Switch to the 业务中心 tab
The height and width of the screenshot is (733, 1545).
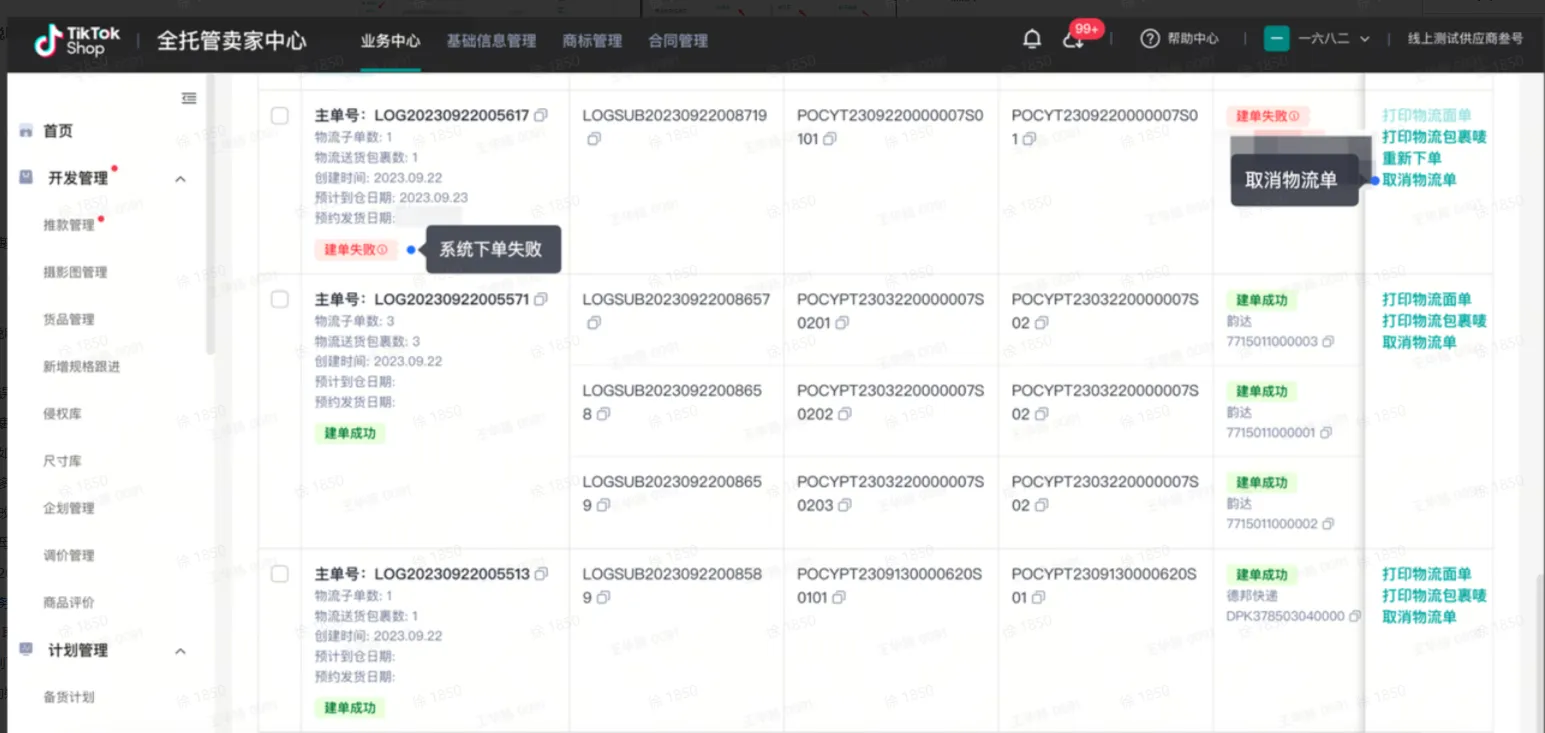(390, 41)
